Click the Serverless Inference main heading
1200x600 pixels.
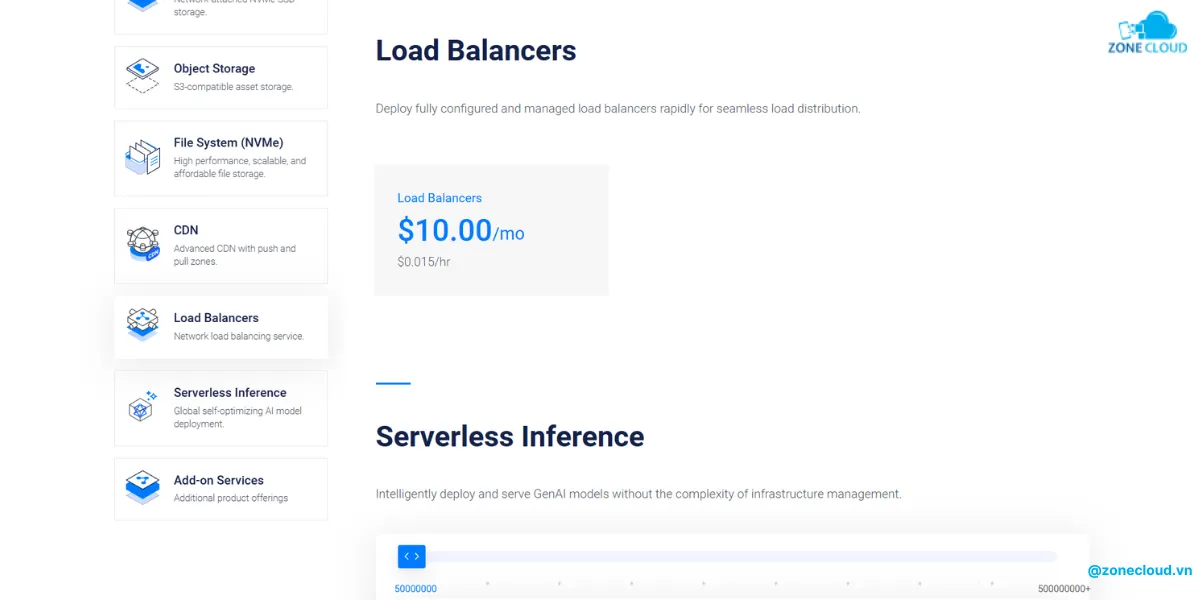click(510, 436)
